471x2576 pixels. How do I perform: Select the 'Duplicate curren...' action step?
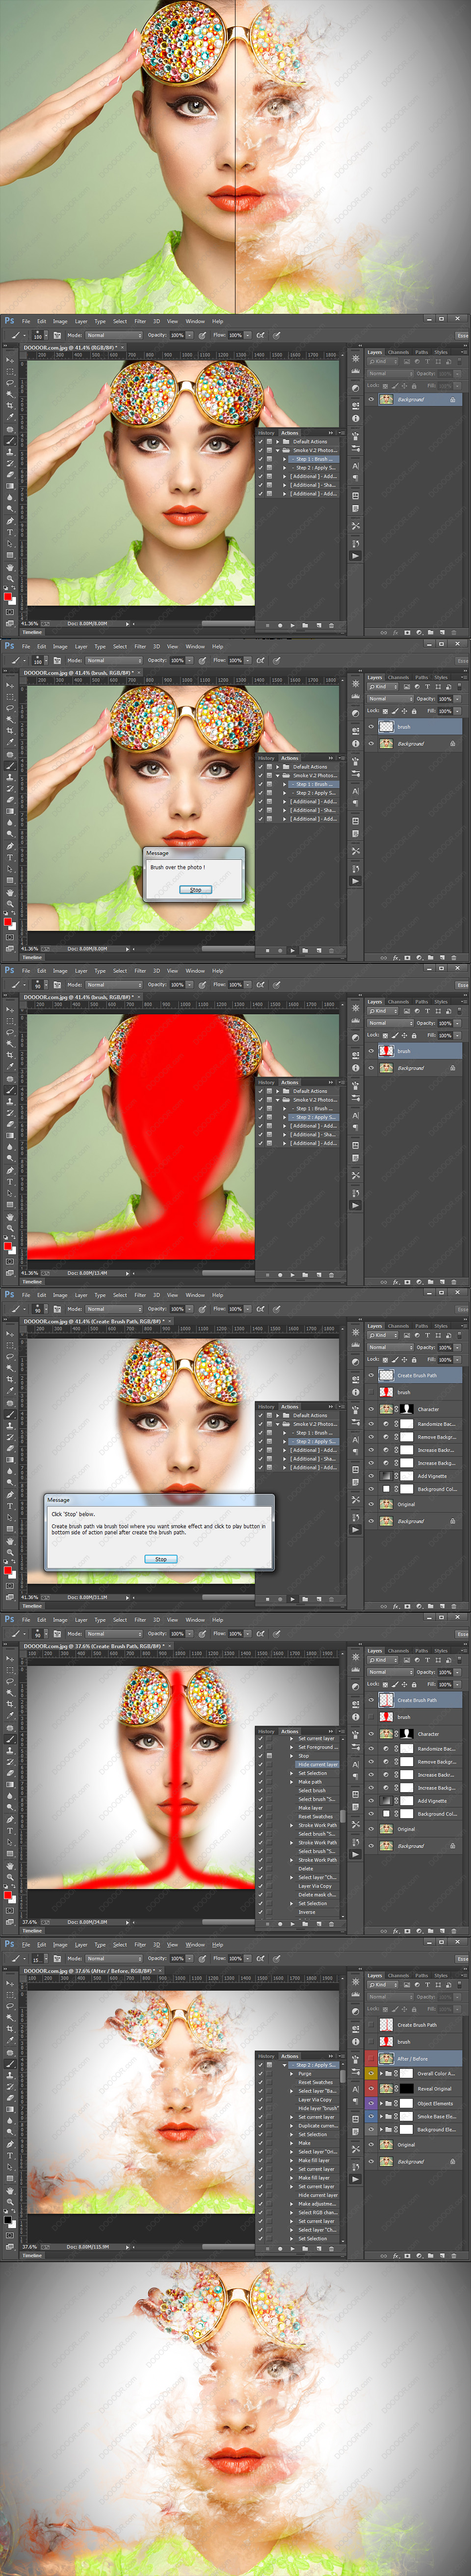316,2126
